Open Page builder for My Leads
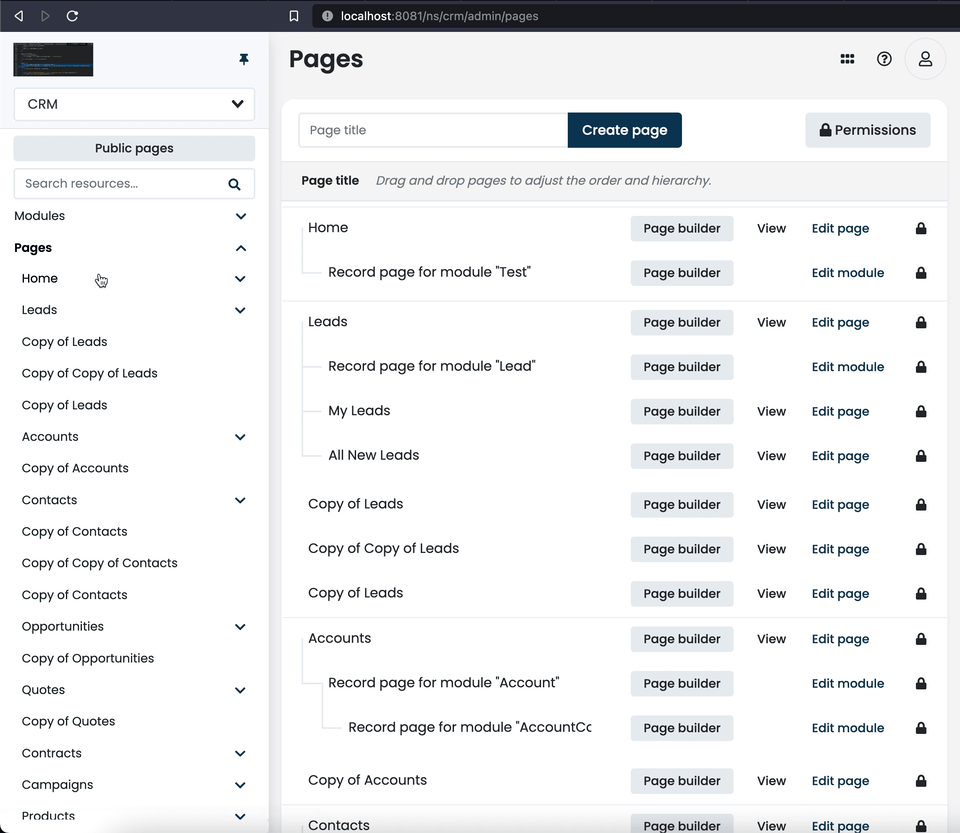 [x=682, y=411]
